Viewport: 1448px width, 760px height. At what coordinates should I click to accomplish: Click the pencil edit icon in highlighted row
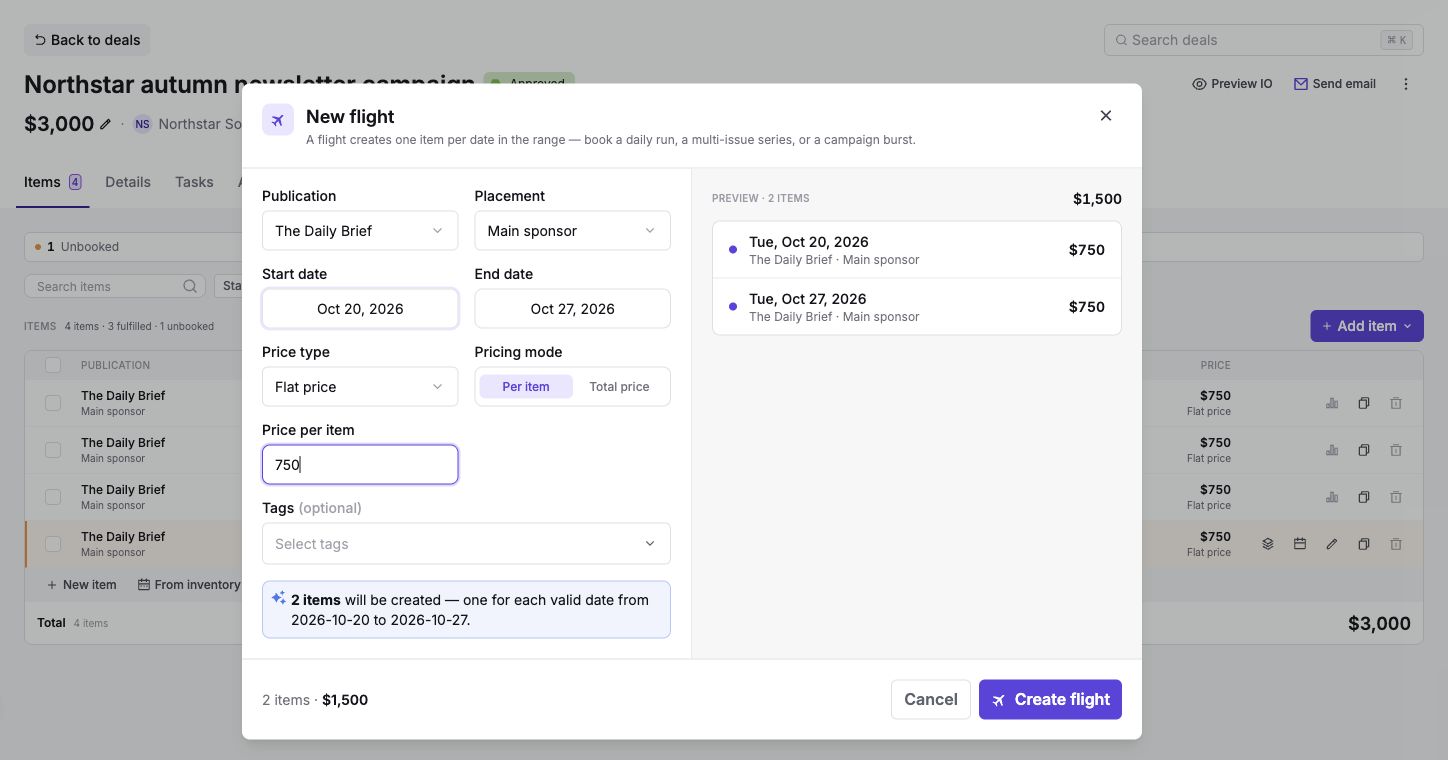[1332, 544]
